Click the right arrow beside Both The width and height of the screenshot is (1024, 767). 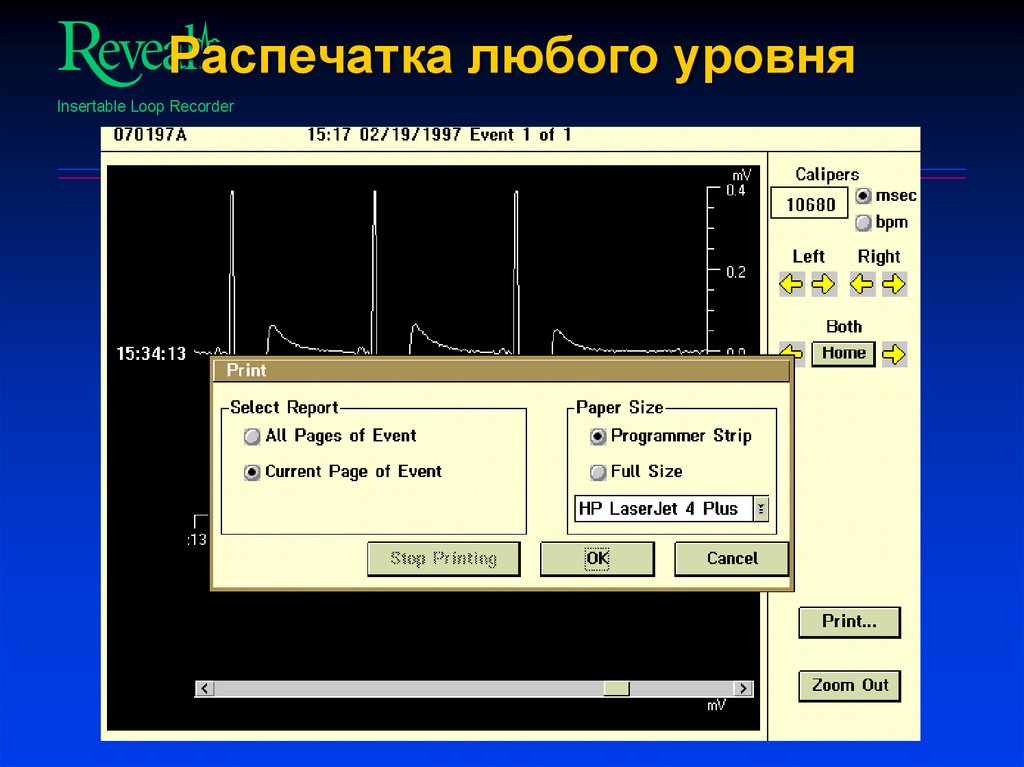coord(896,353)
